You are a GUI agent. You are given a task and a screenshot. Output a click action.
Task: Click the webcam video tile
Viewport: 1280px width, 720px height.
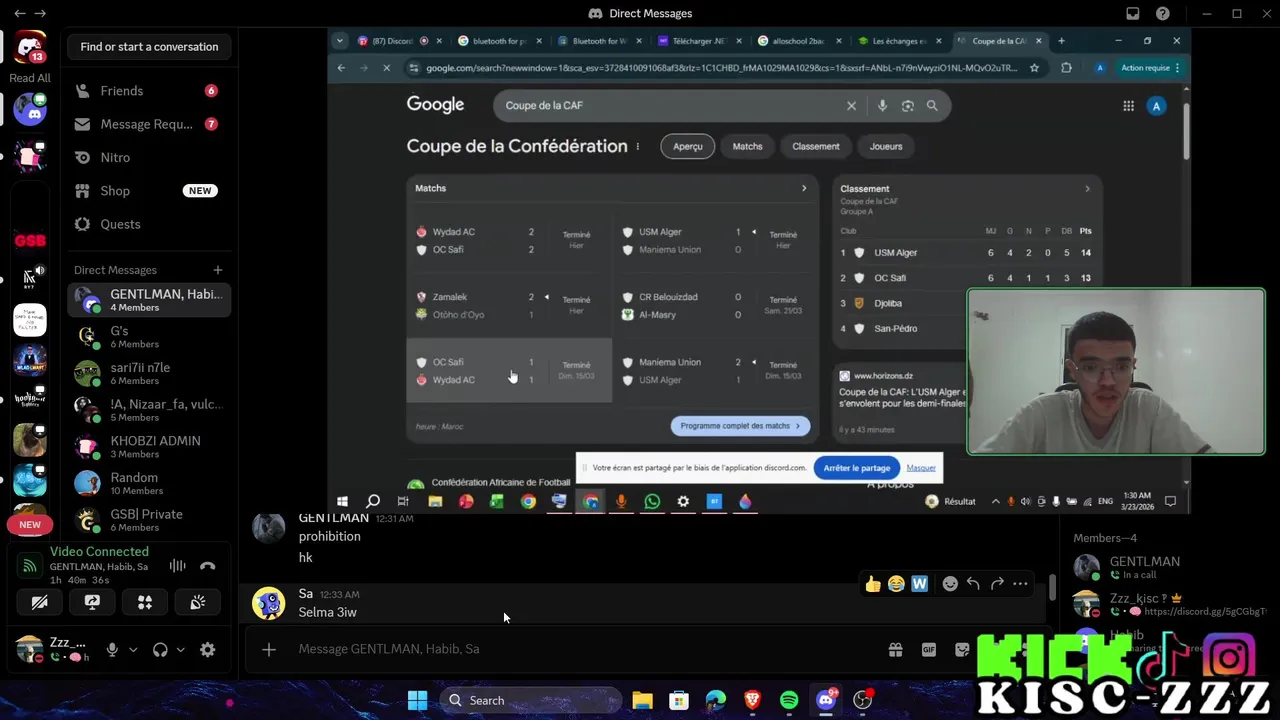(1116, 372)
